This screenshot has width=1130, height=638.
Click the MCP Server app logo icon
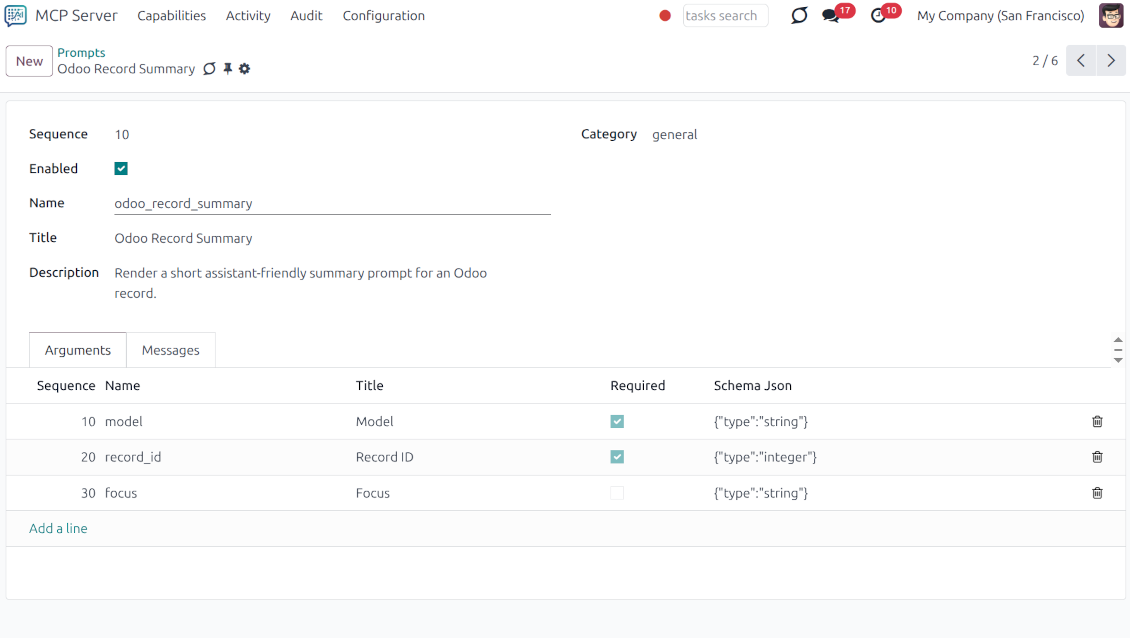pos(14,15)
